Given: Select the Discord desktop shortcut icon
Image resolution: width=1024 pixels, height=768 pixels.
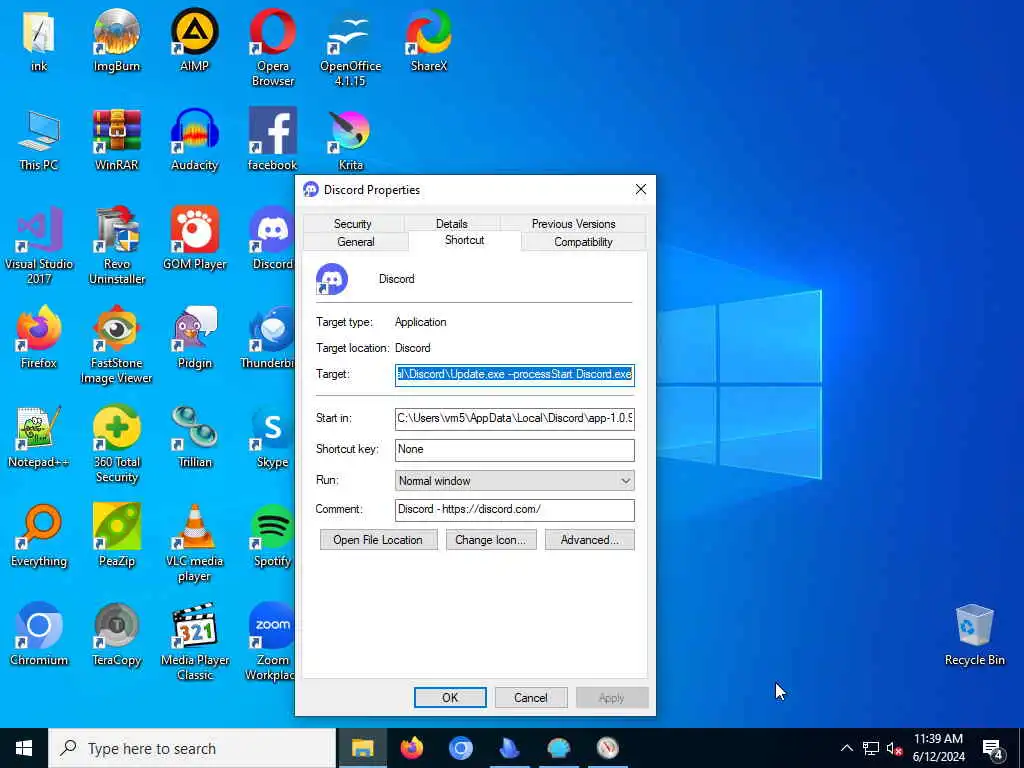Looking at the screenshot, I should (x=271, y=238).
